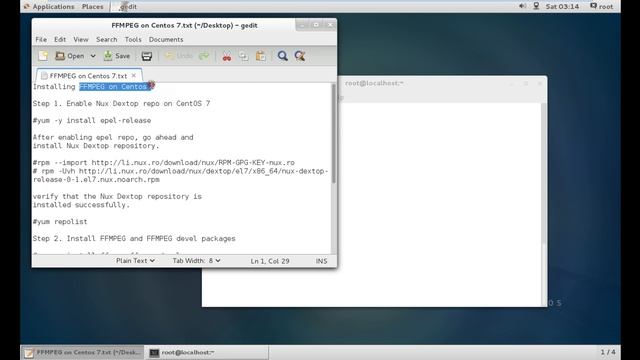Click the selected 'FFMPEG on Centos' text
Image resolution: width=640 pixels, height=360 pixels.
click(x=113, y=87)
